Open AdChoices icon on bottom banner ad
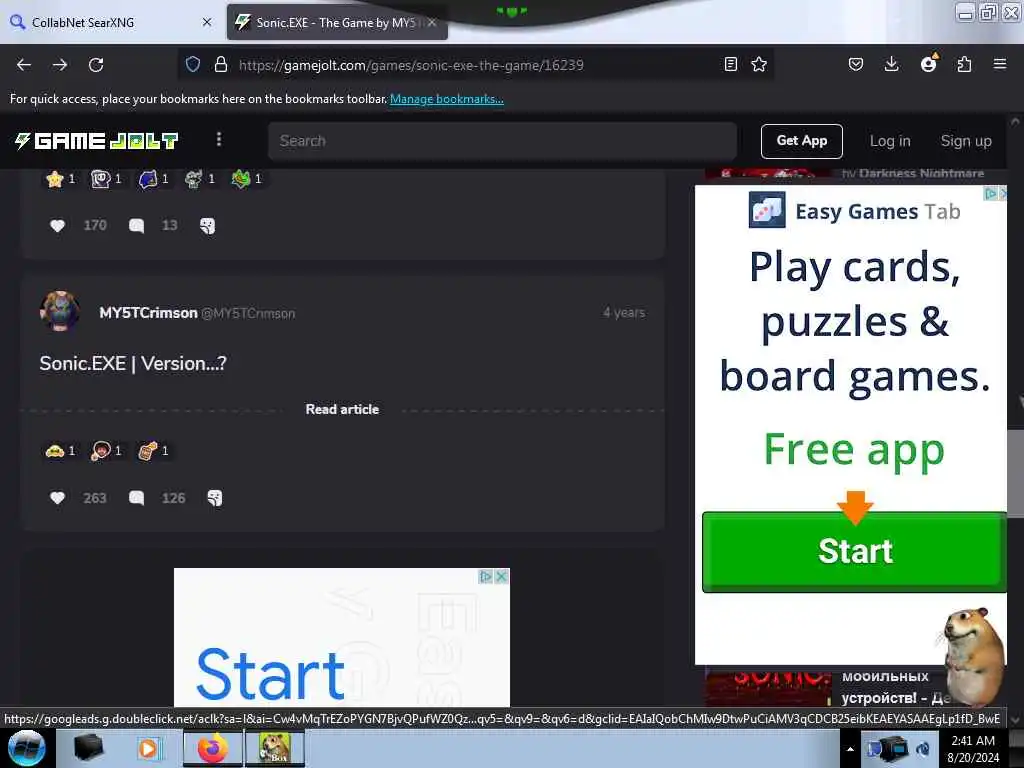This screenshot has height=768, width=1024. pos(485,577)
